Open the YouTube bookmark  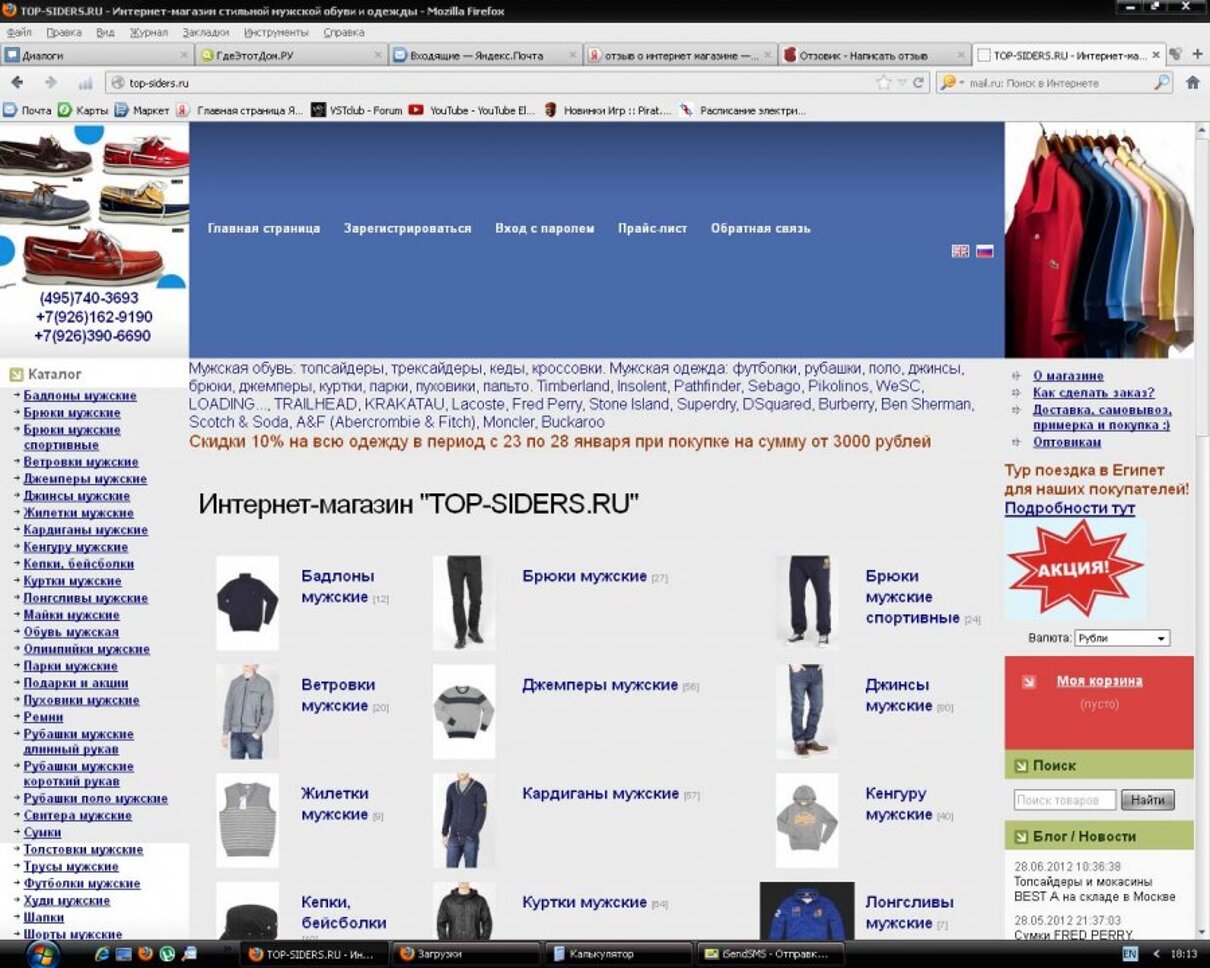(472, 110)
